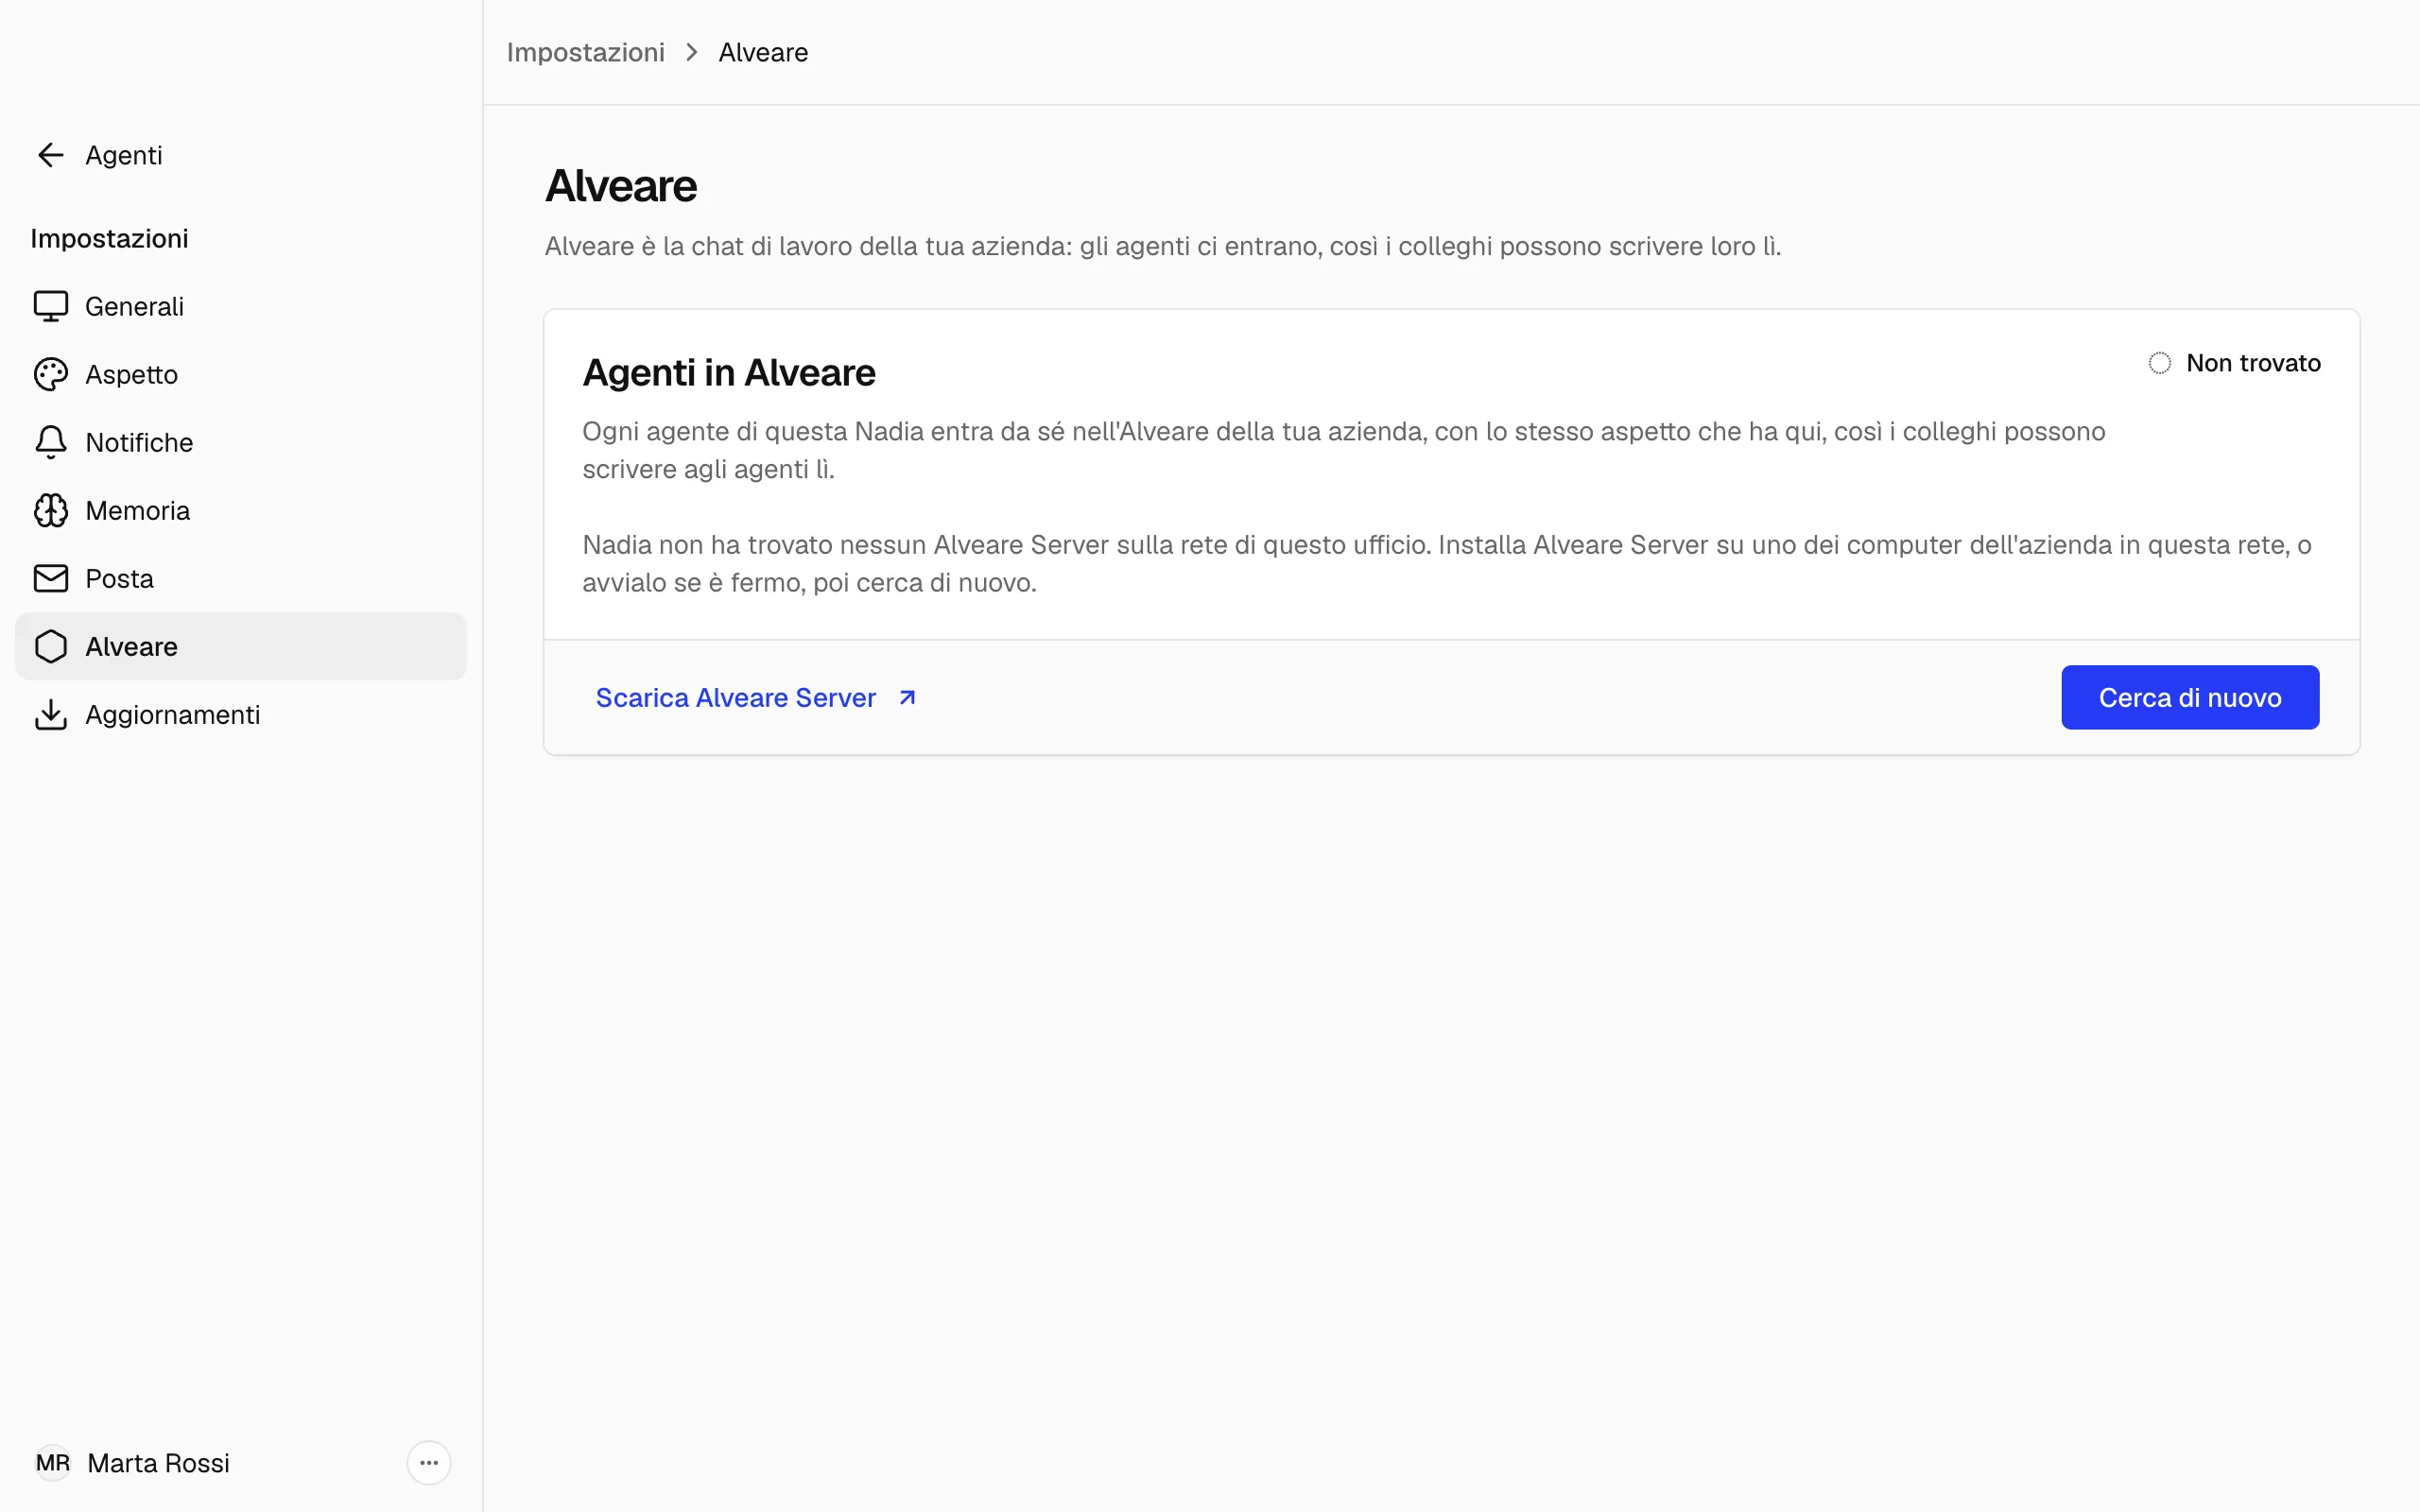Open the Aspetto settings section
This screenshot has width=2420, height=1512.
pos(241,374)
